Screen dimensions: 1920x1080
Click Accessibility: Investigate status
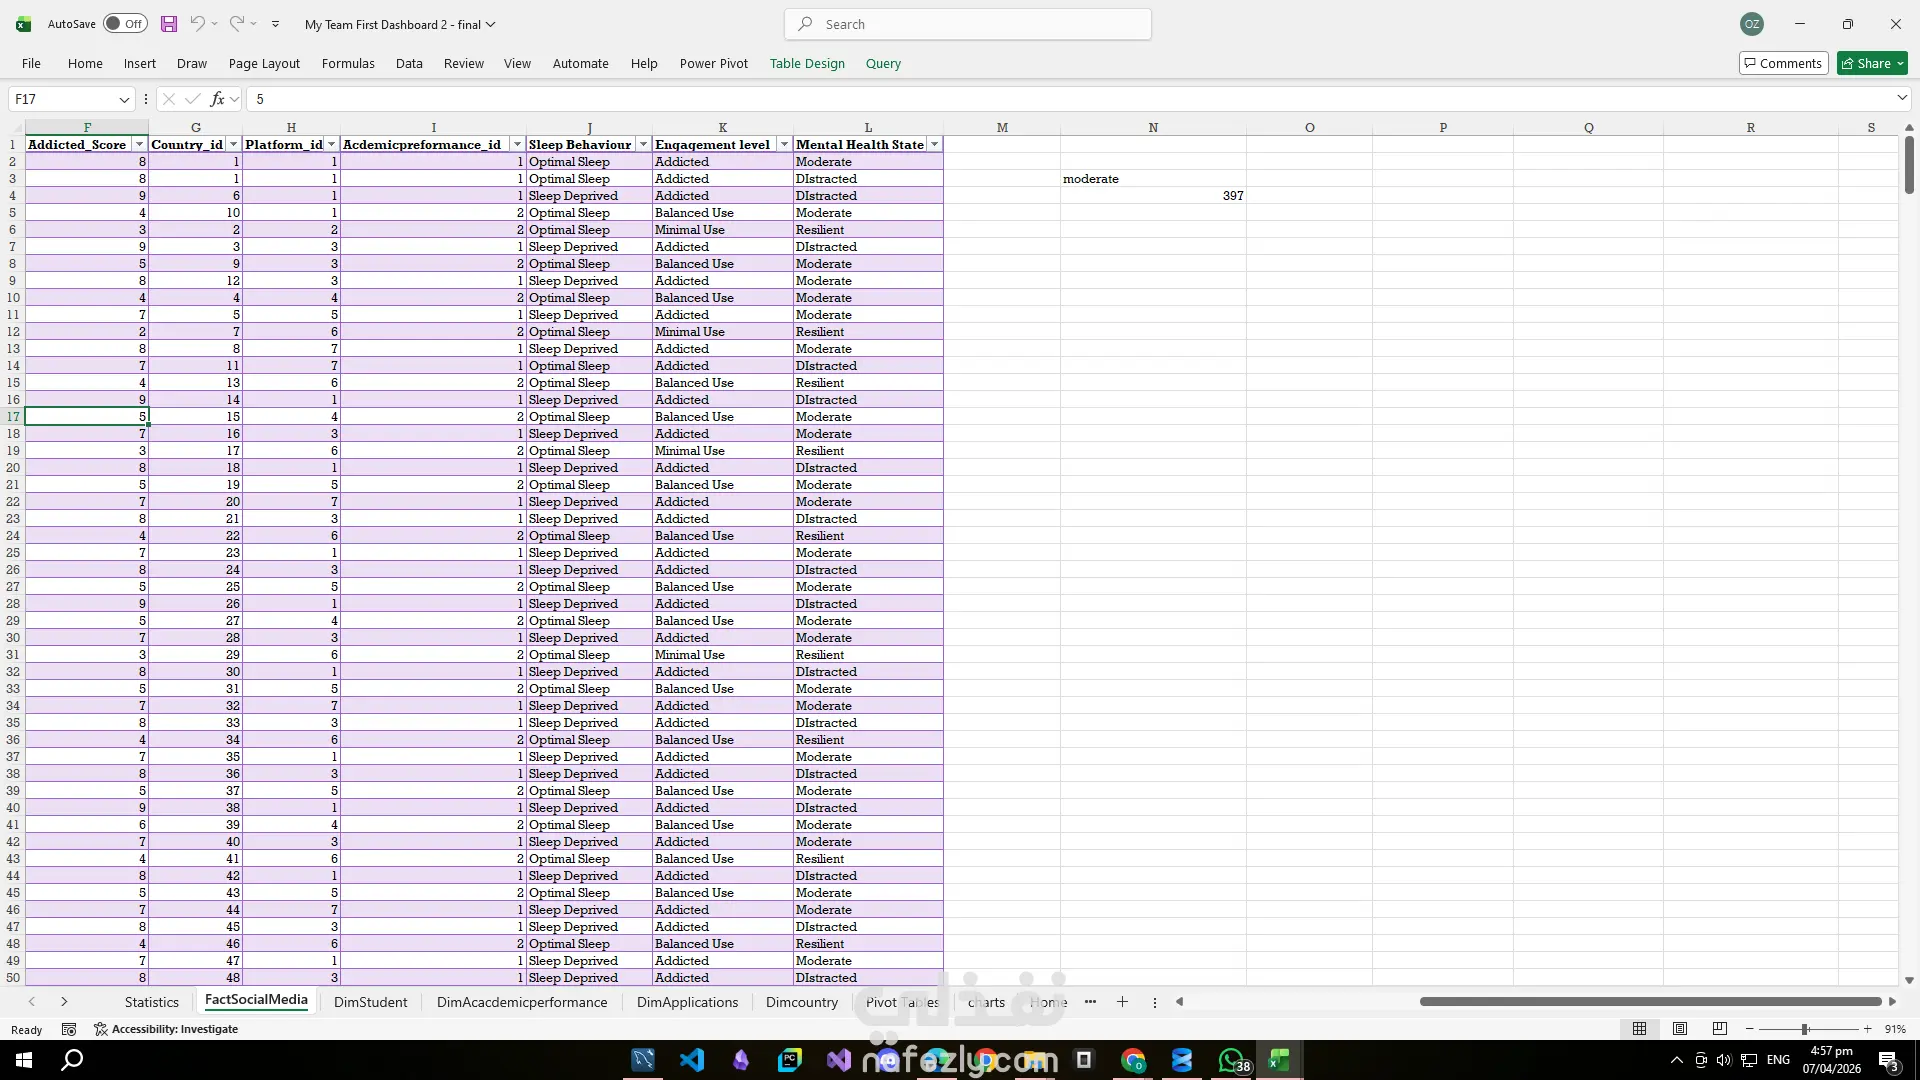pyautogui.click(x=166, y=1029)
